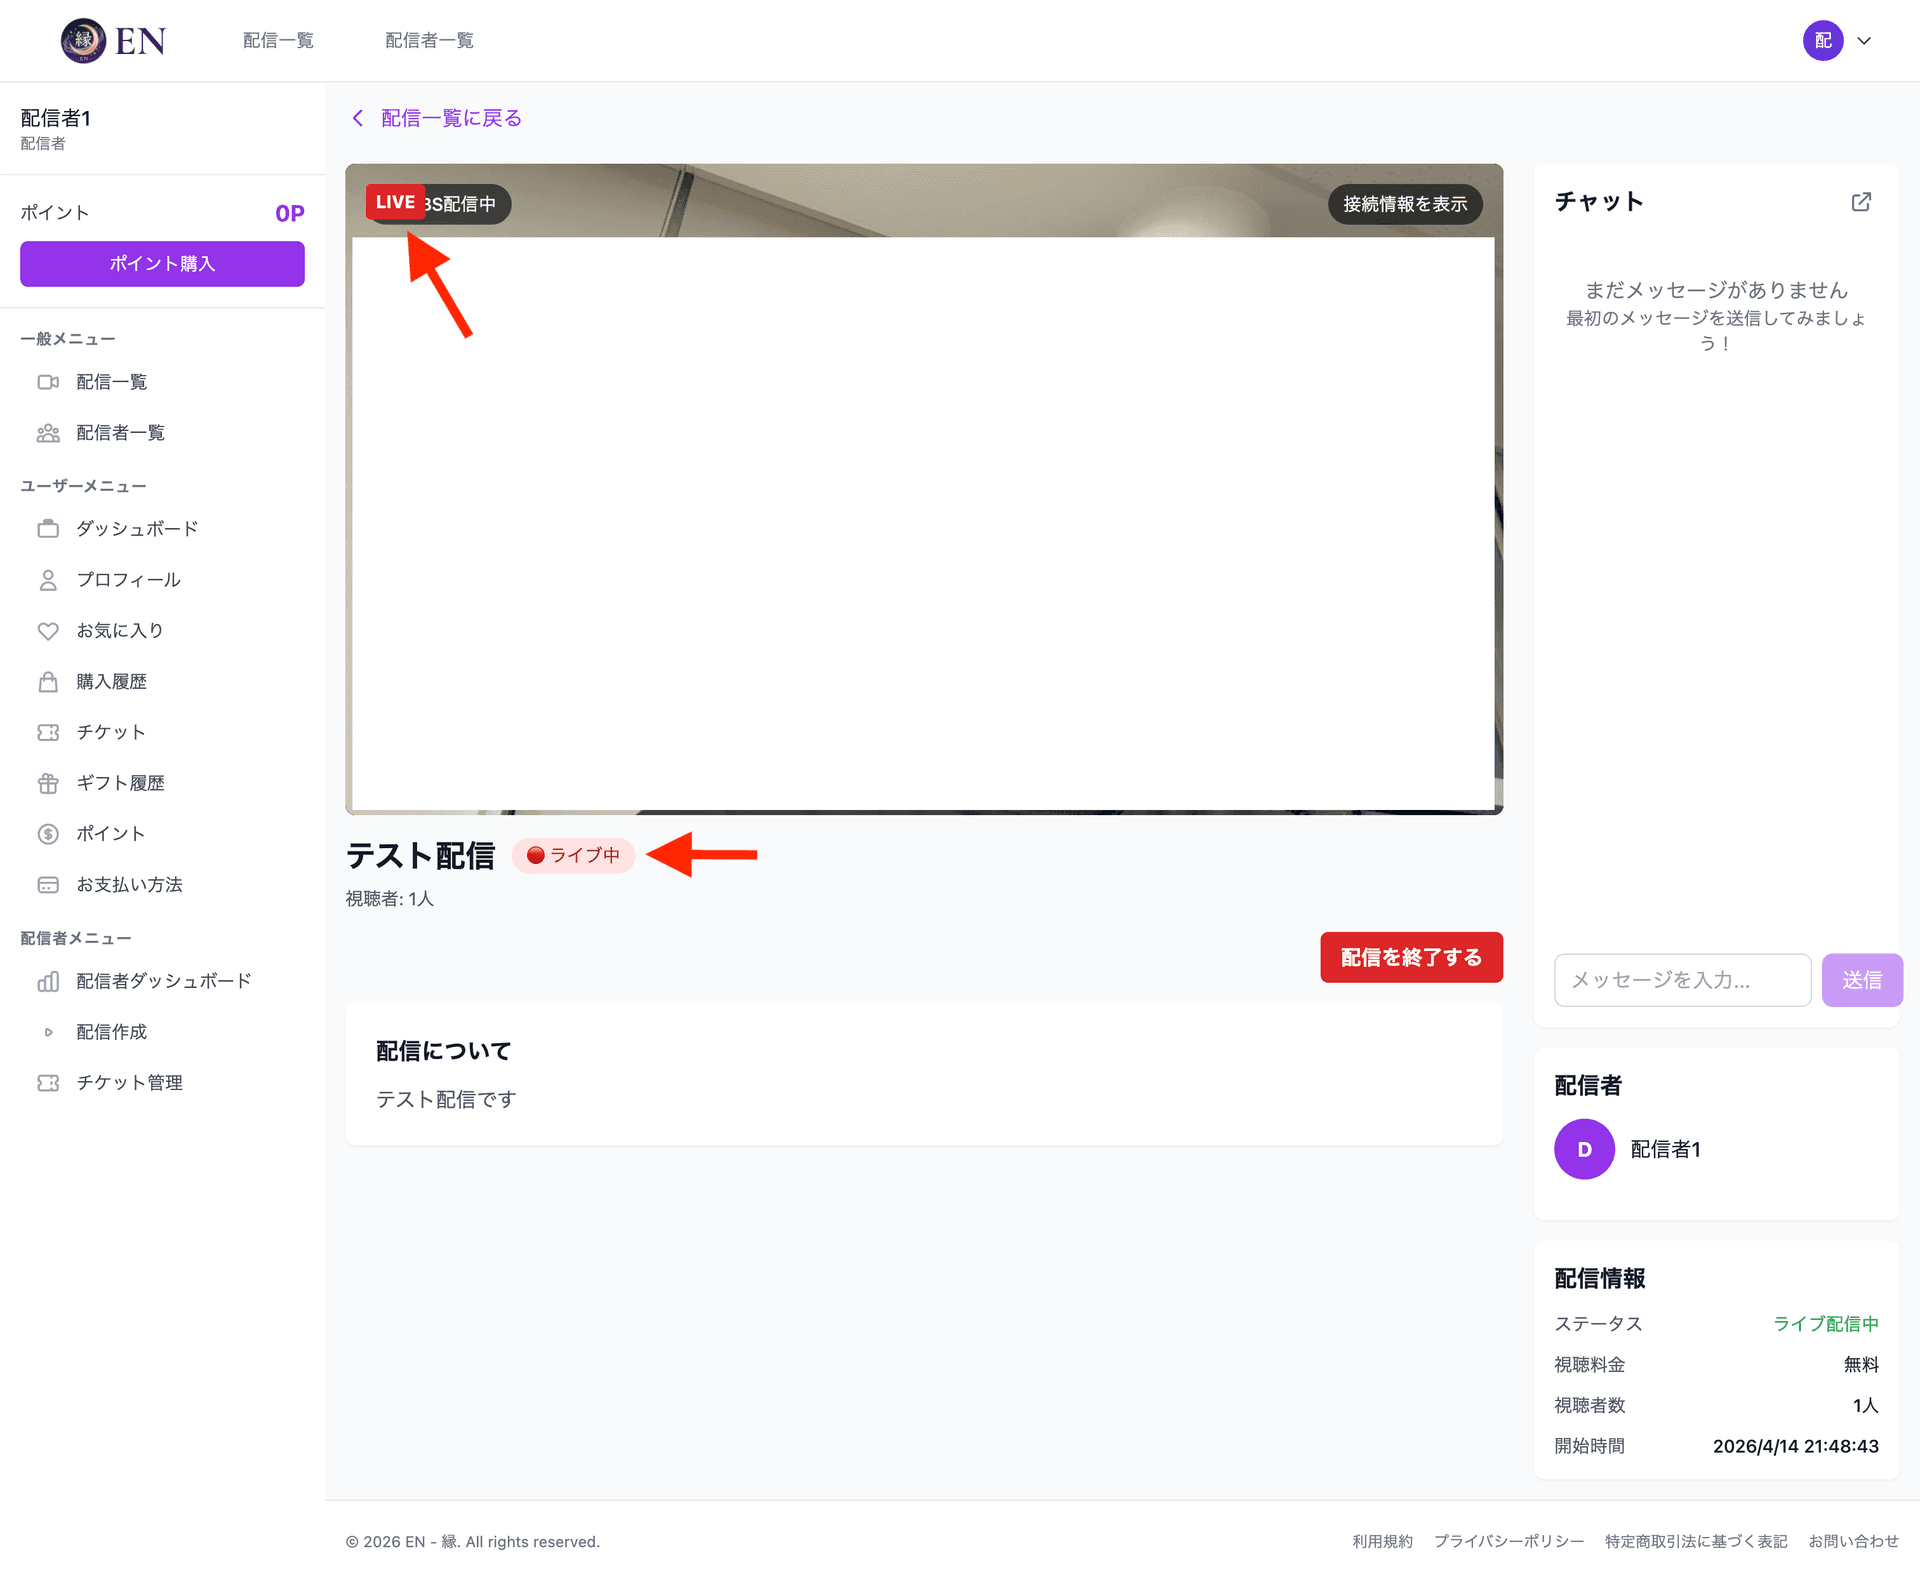The height and width of the screenshot is (1582, 1920).
Task: Click the video camera icon for 配信一覧
Action: pyautogui.click(x=48, y=382)
